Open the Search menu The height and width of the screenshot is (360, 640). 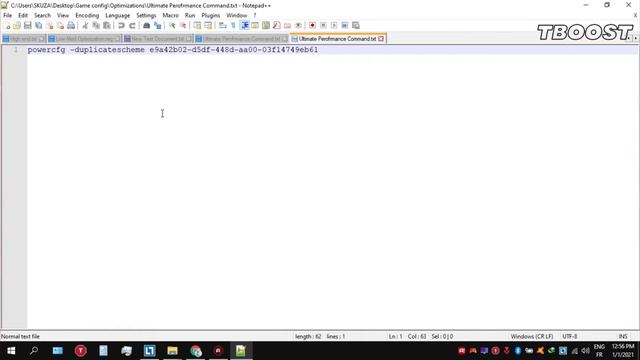(42, 15)
